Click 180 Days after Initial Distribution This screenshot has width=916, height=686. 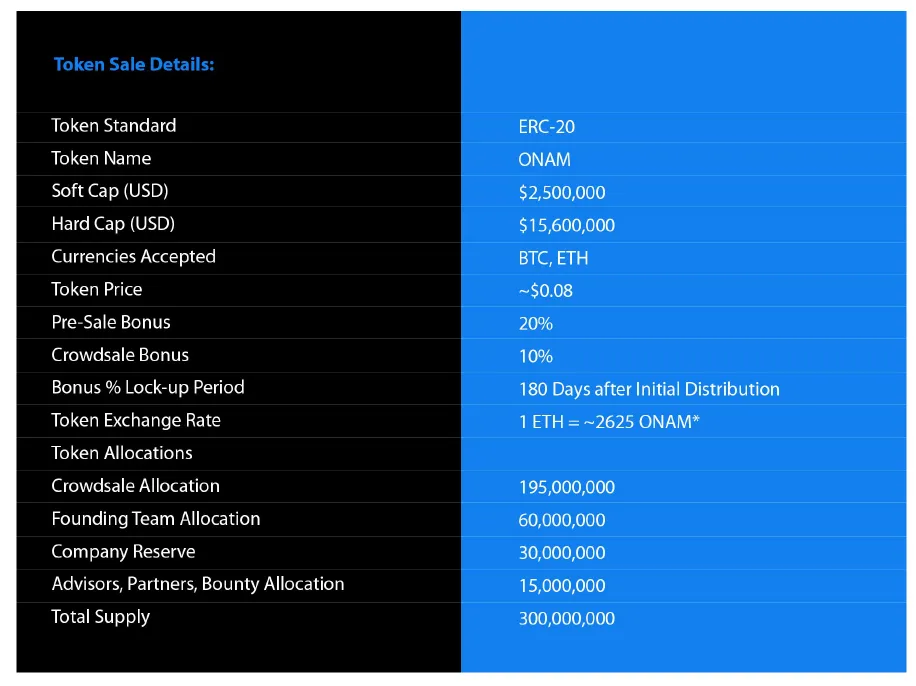coord(649,389)
